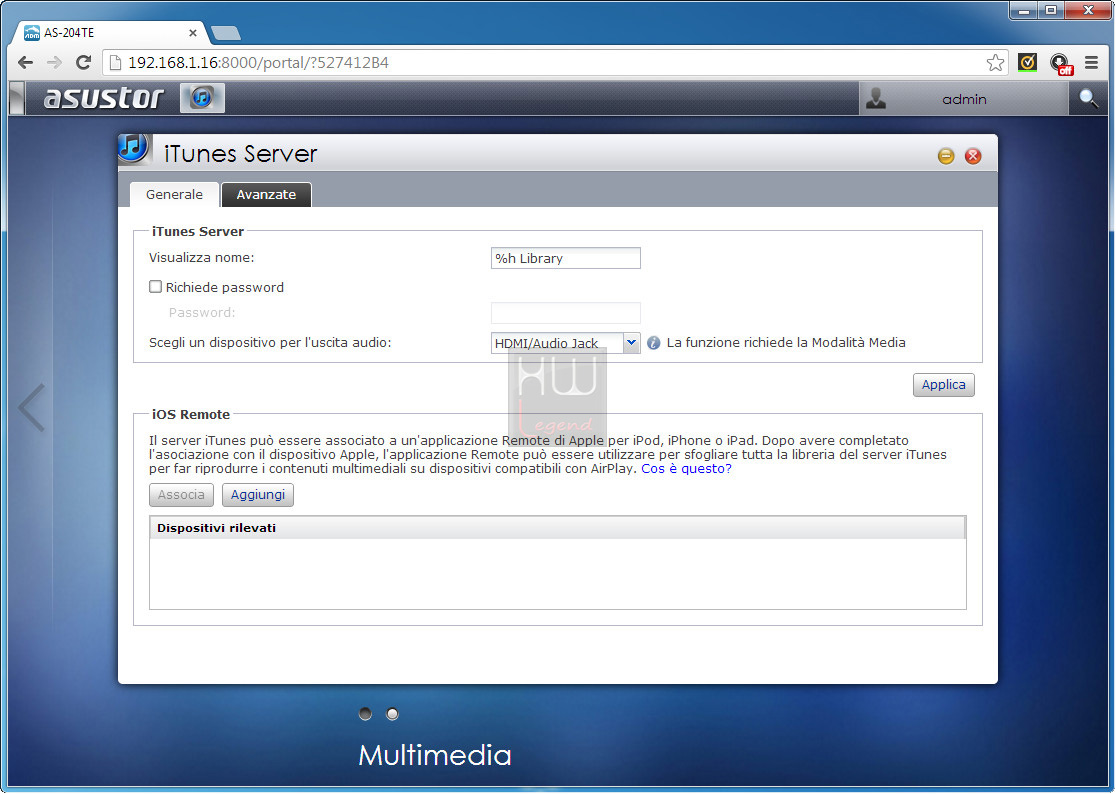The width and height of the screenshot is (1116, 794).
Task: Go to previous desktop page arrow
Action: coord(32,408)
